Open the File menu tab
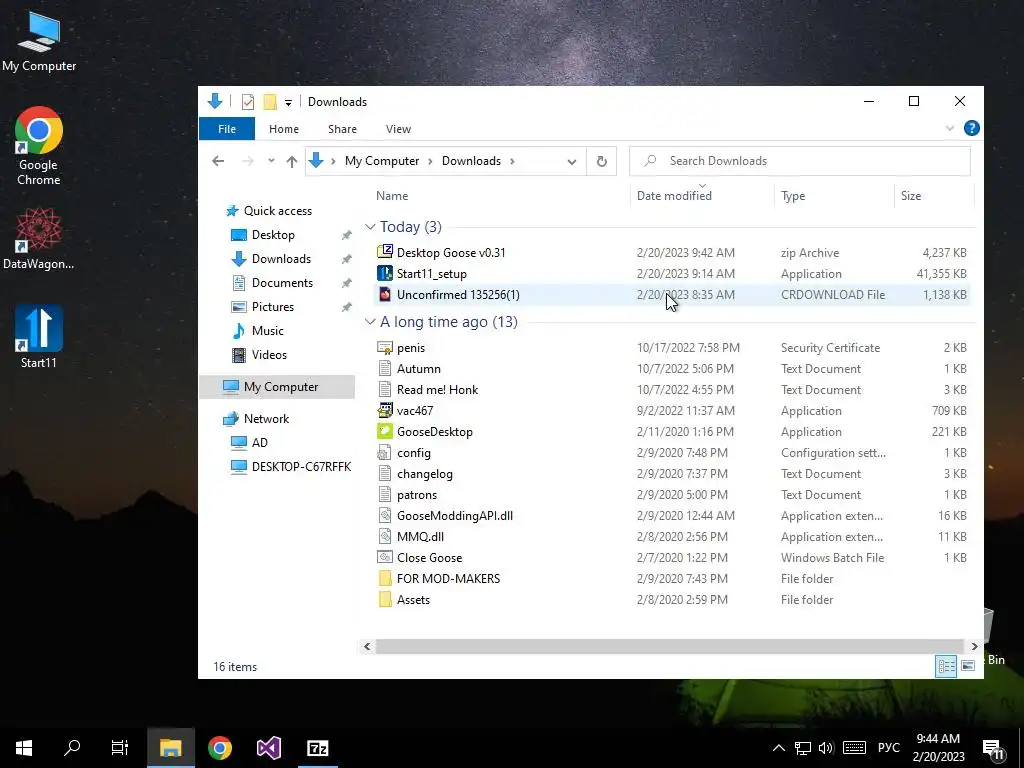 coord(227,129)
